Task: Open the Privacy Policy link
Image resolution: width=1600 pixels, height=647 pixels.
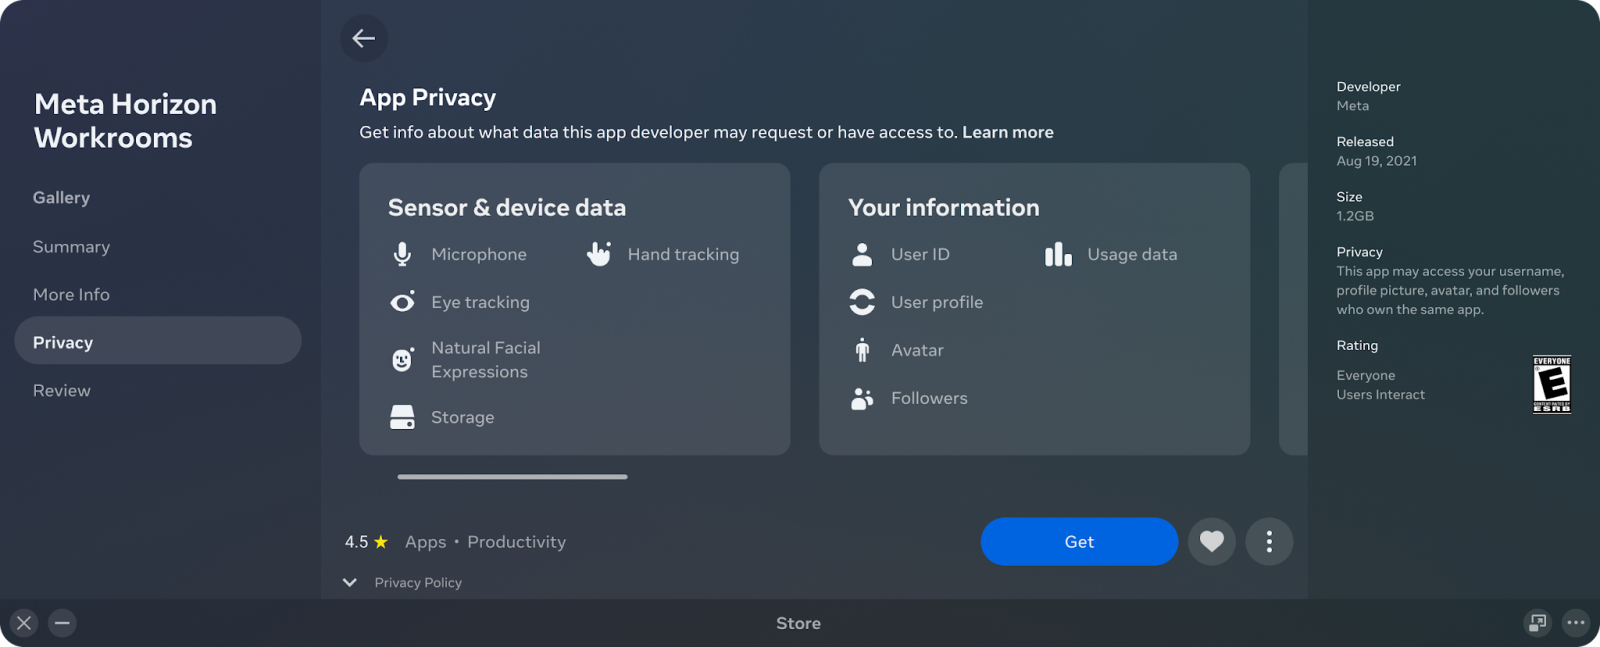Action: tap(418, 583)
